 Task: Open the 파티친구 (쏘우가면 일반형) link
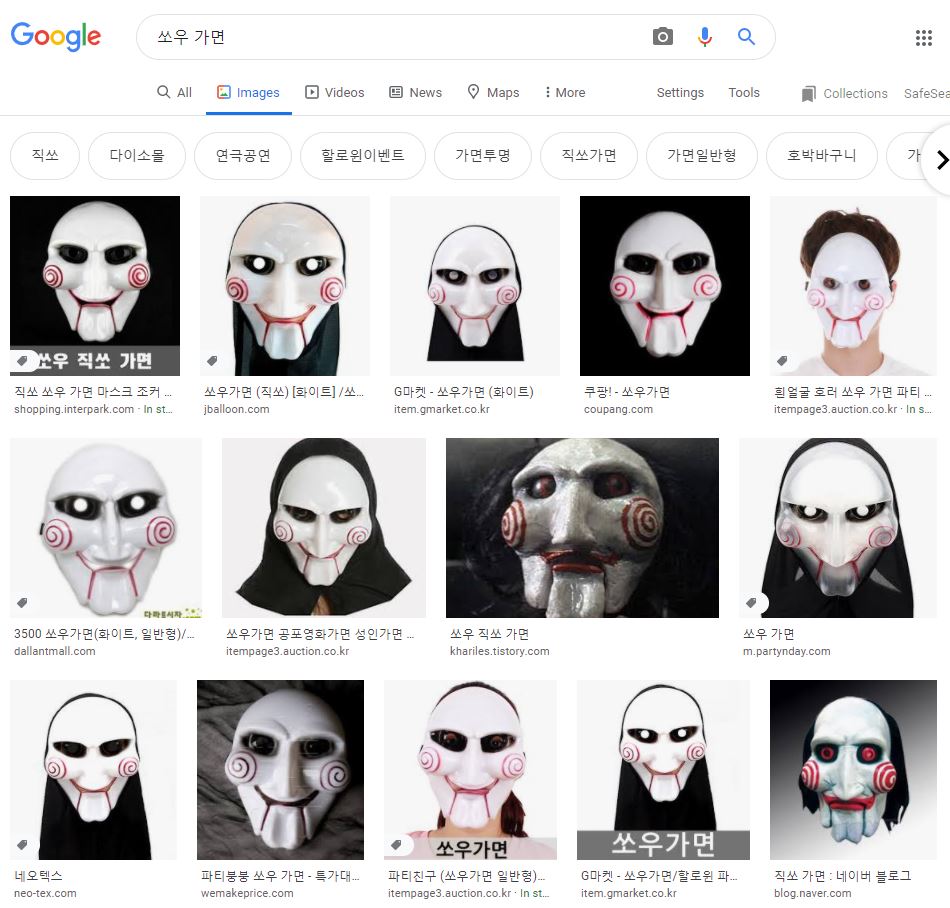coord(467,875)
